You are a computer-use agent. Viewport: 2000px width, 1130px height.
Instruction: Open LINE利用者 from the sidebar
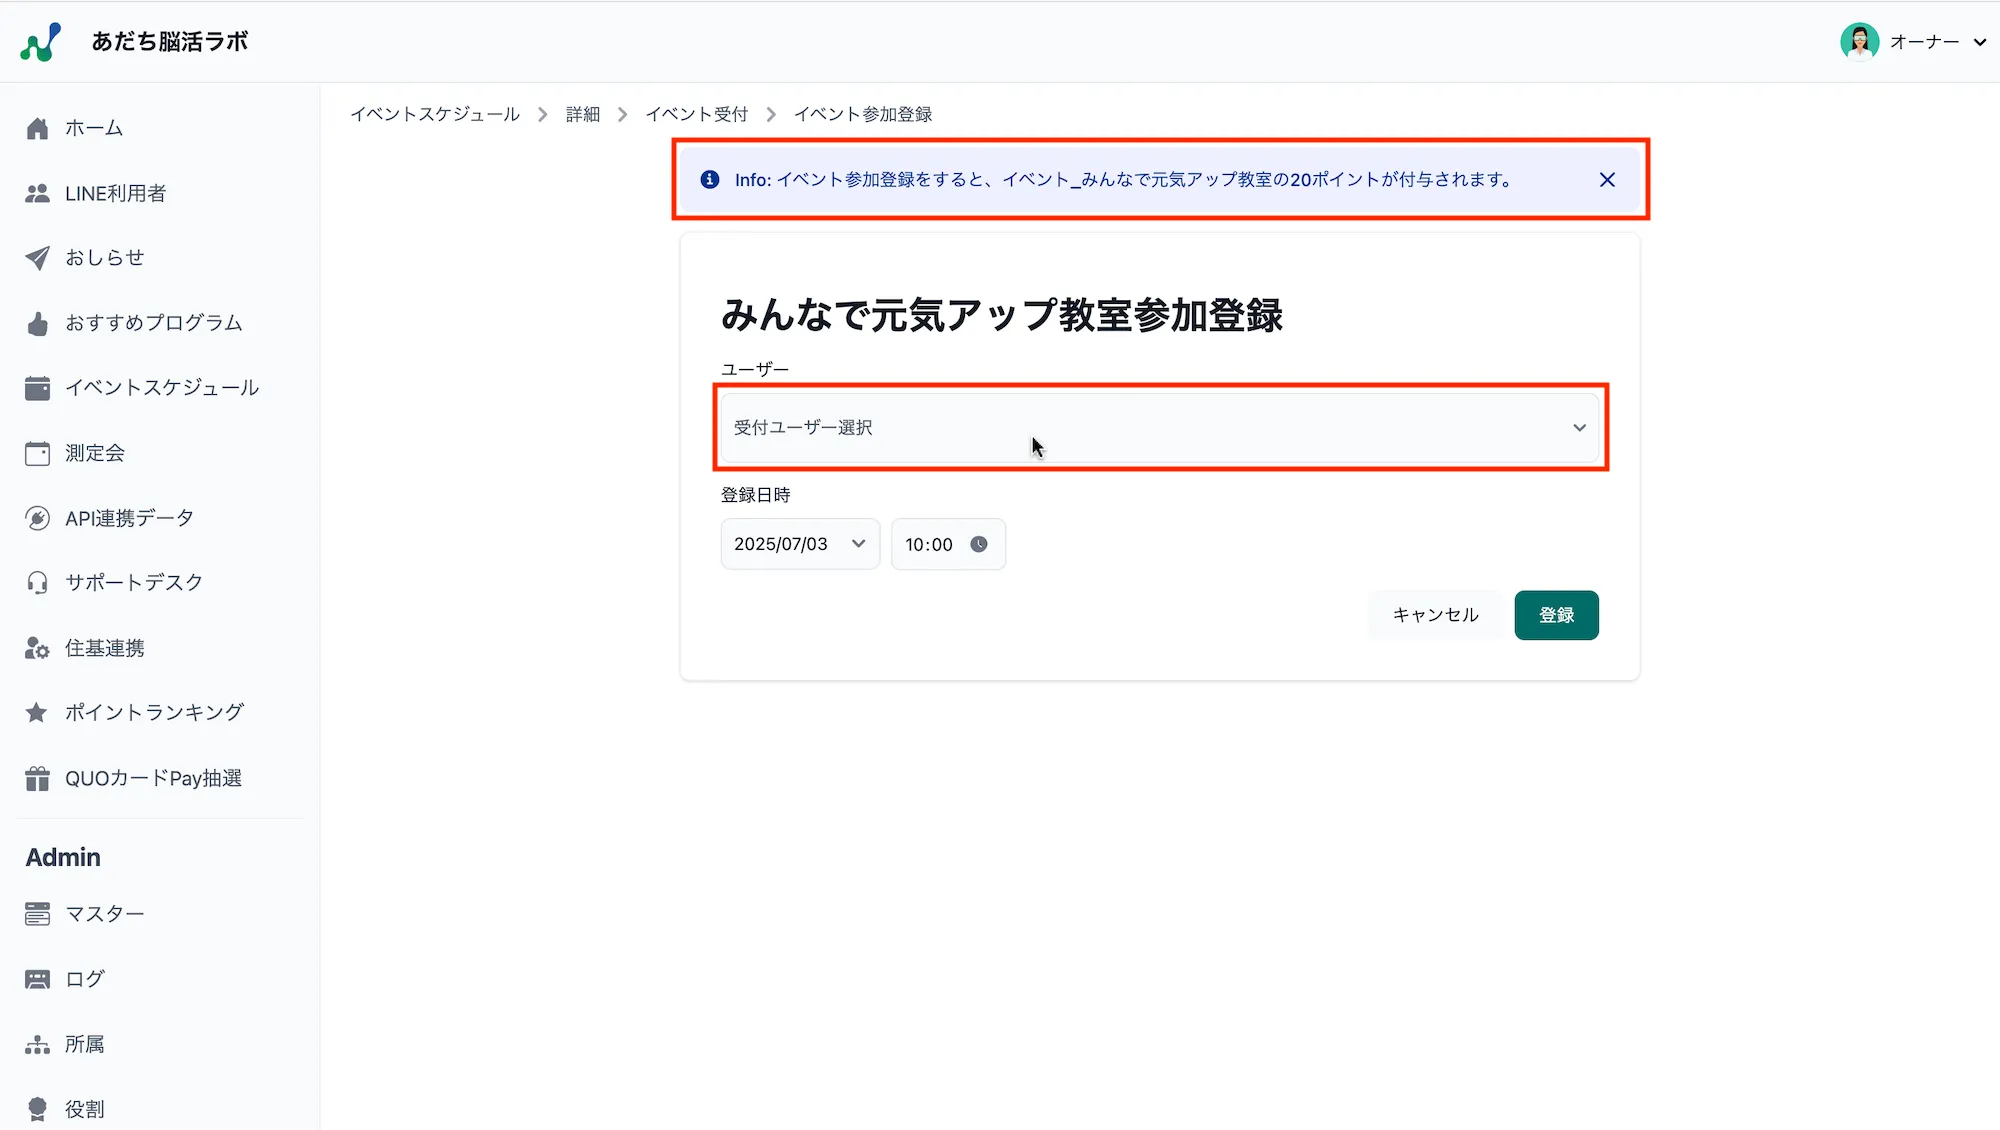37,193
